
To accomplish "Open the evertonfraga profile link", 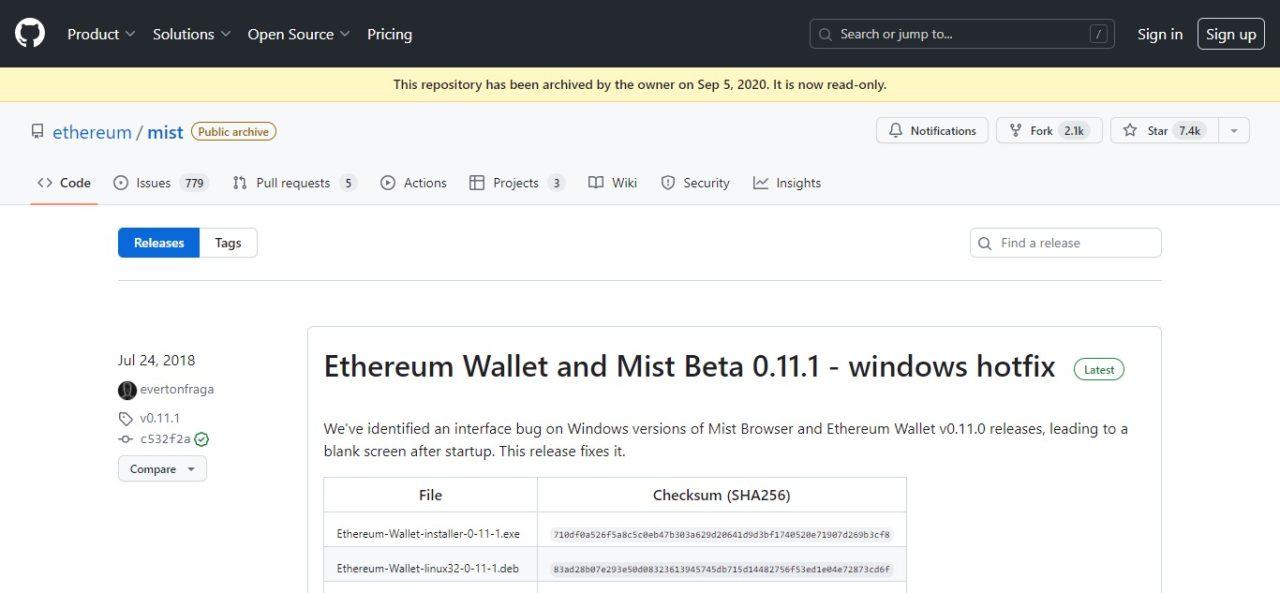I will click(x=177, y=390).
